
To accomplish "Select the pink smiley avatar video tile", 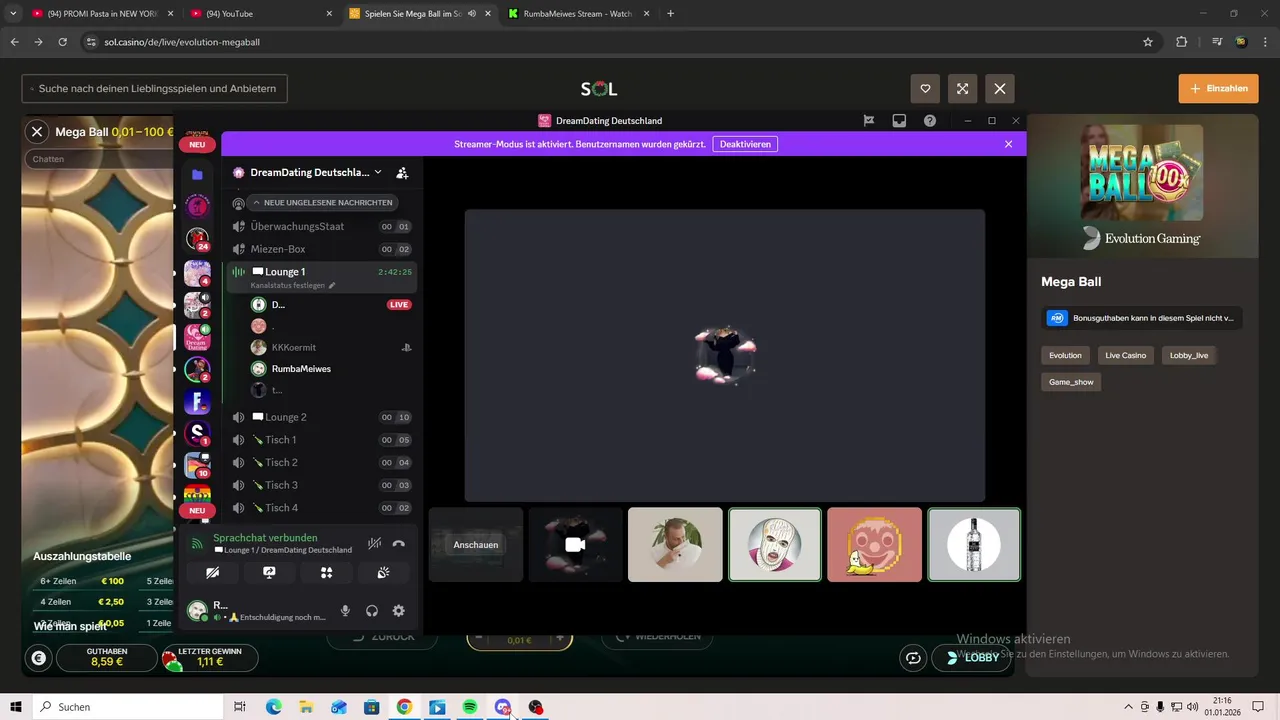I will click(x=874, y=545).
